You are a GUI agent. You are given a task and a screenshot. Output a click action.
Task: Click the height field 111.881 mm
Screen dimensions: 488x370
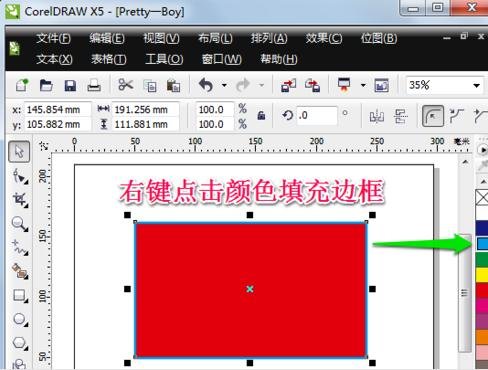click(x=145, y=124)
